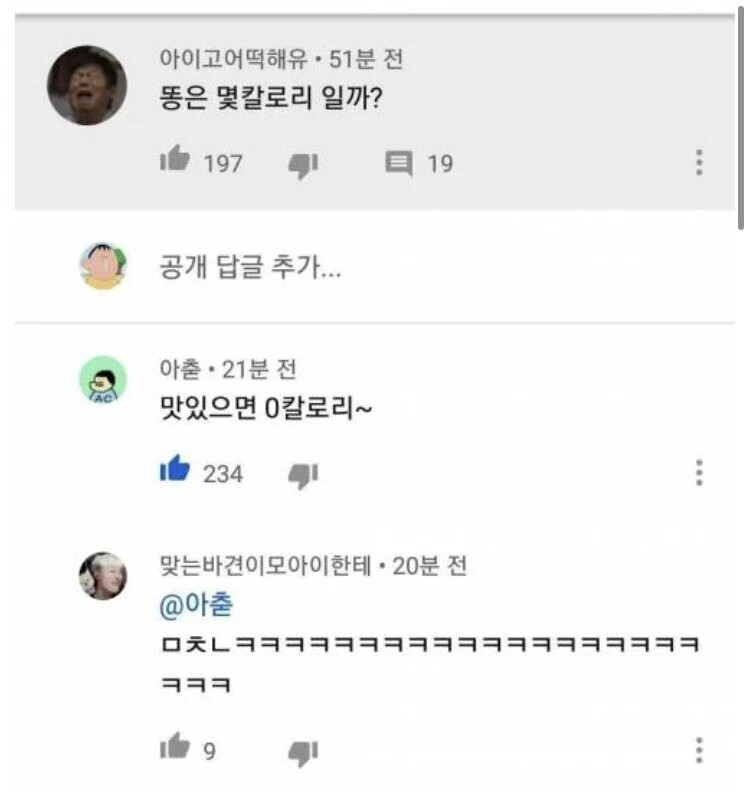750x792 pixels.
Task: Open more options for the top comment
Action: [x=699, y=162]
